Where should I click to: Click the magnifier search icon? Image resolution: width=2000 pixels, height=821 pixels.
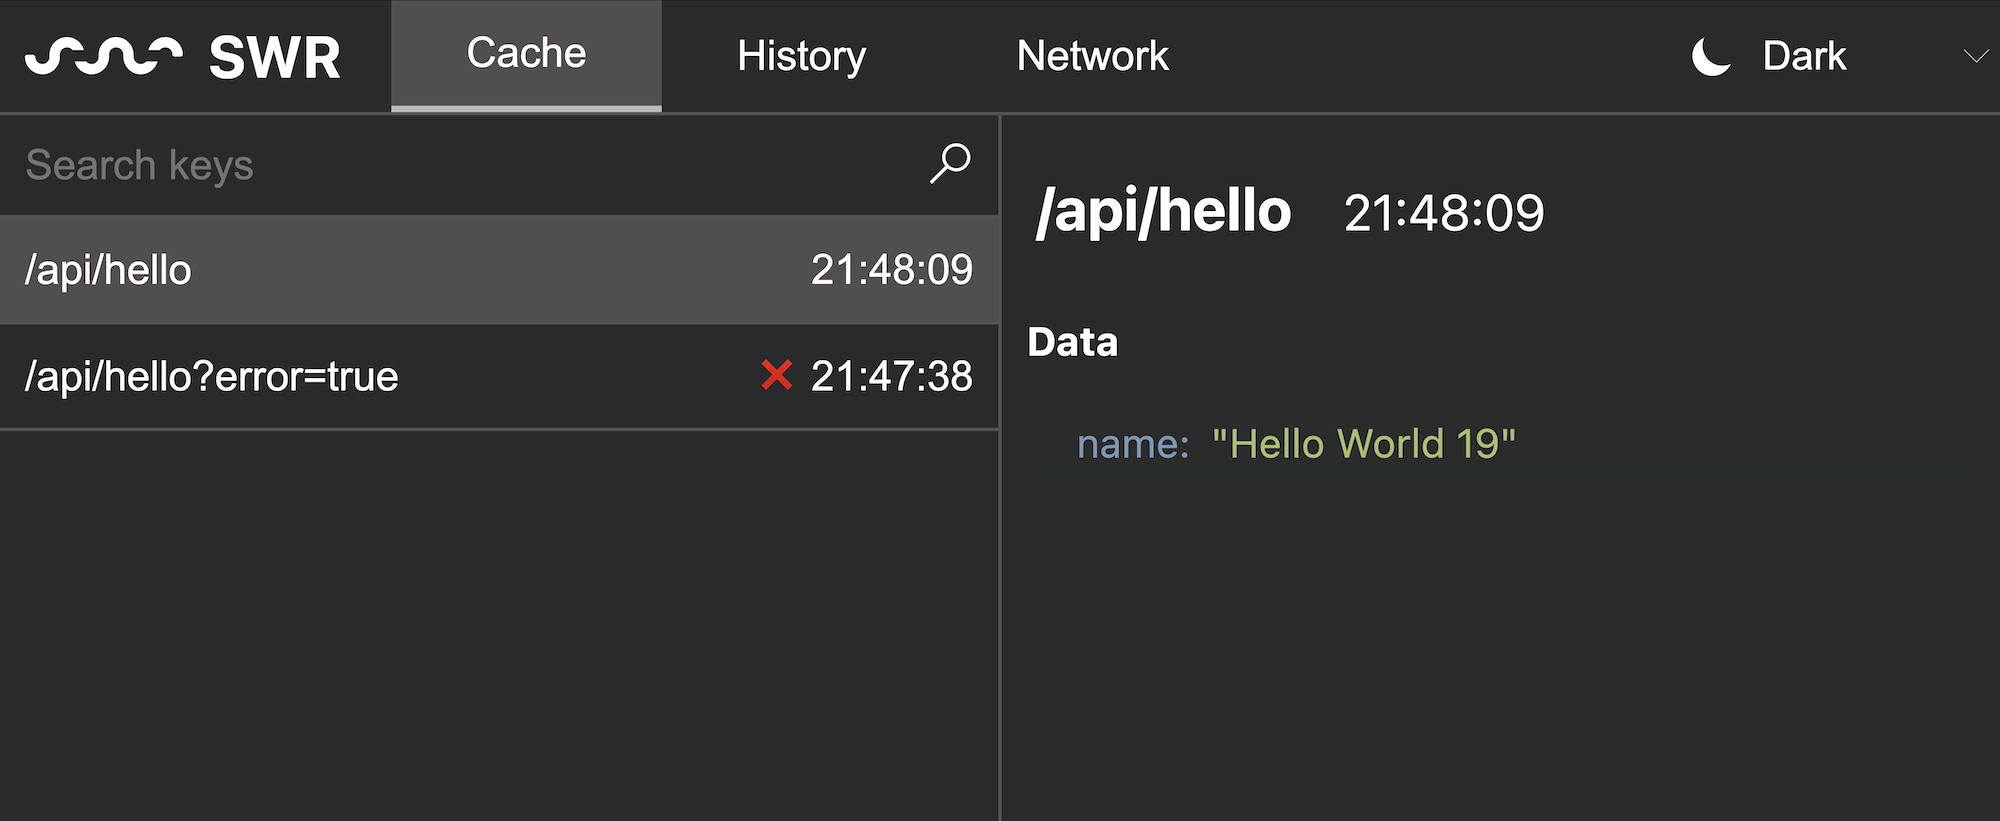click(x=949, y=164)
